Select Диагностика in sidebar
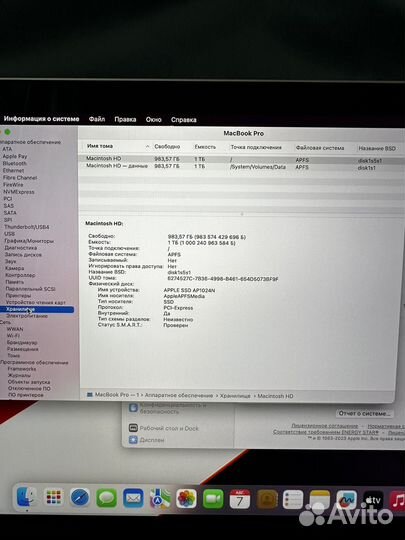The height and width of the screenshot is (540, 405). pyautogui.click(x=21, y=248)
